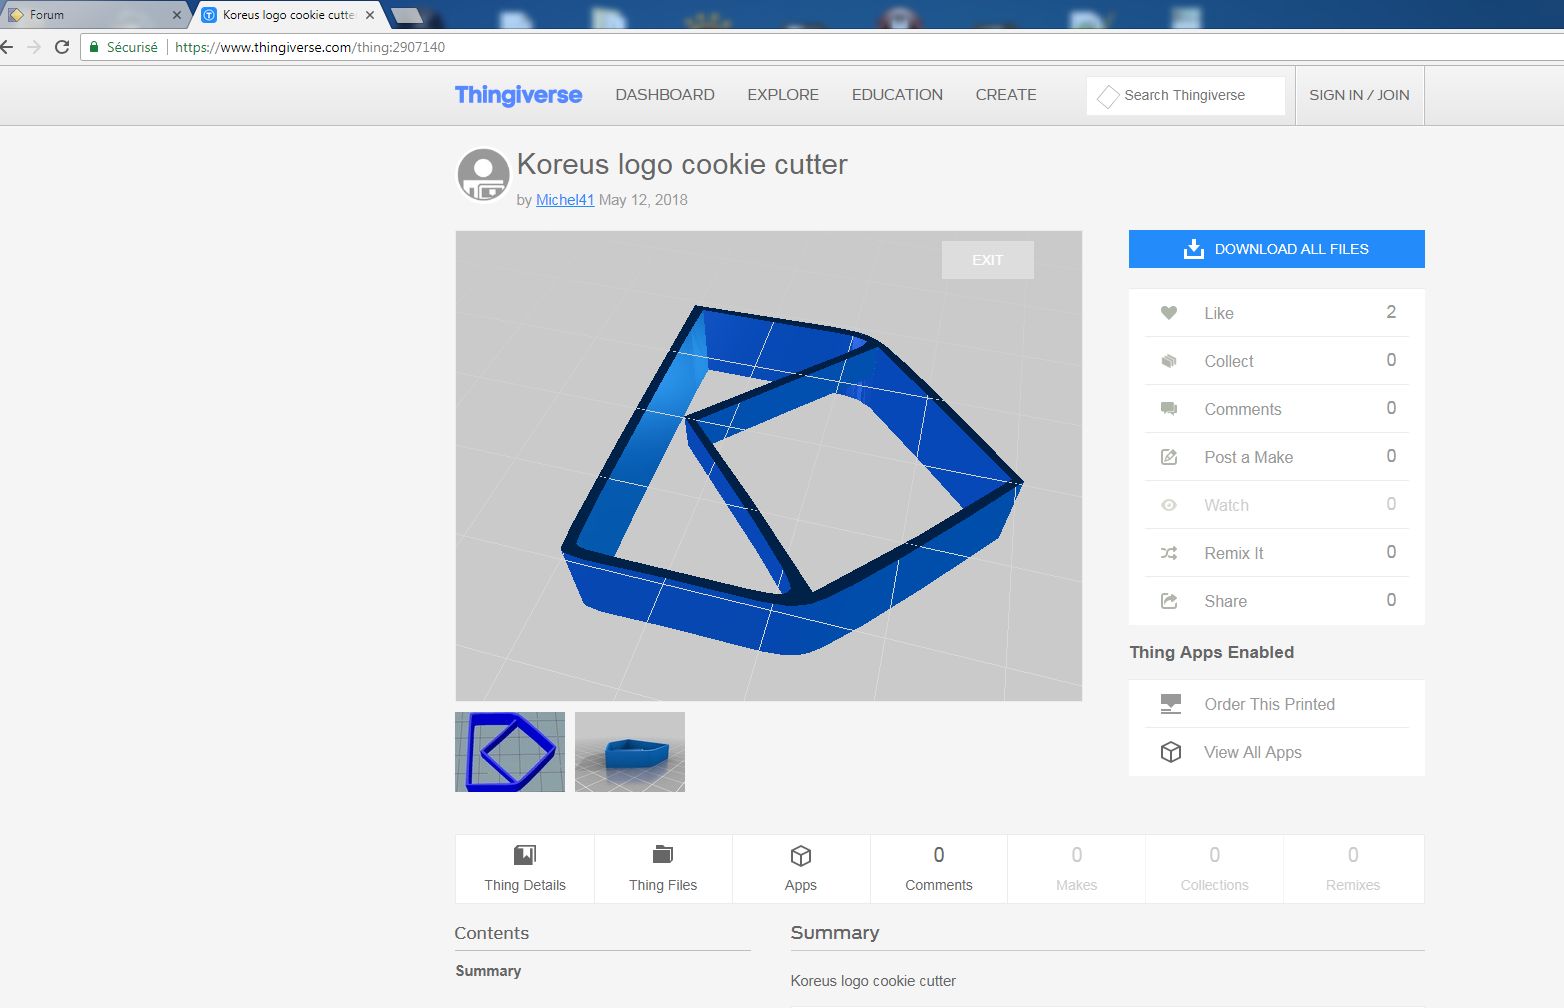
Task: Click the Order This Printed icon
Action: click(1170, 704)
